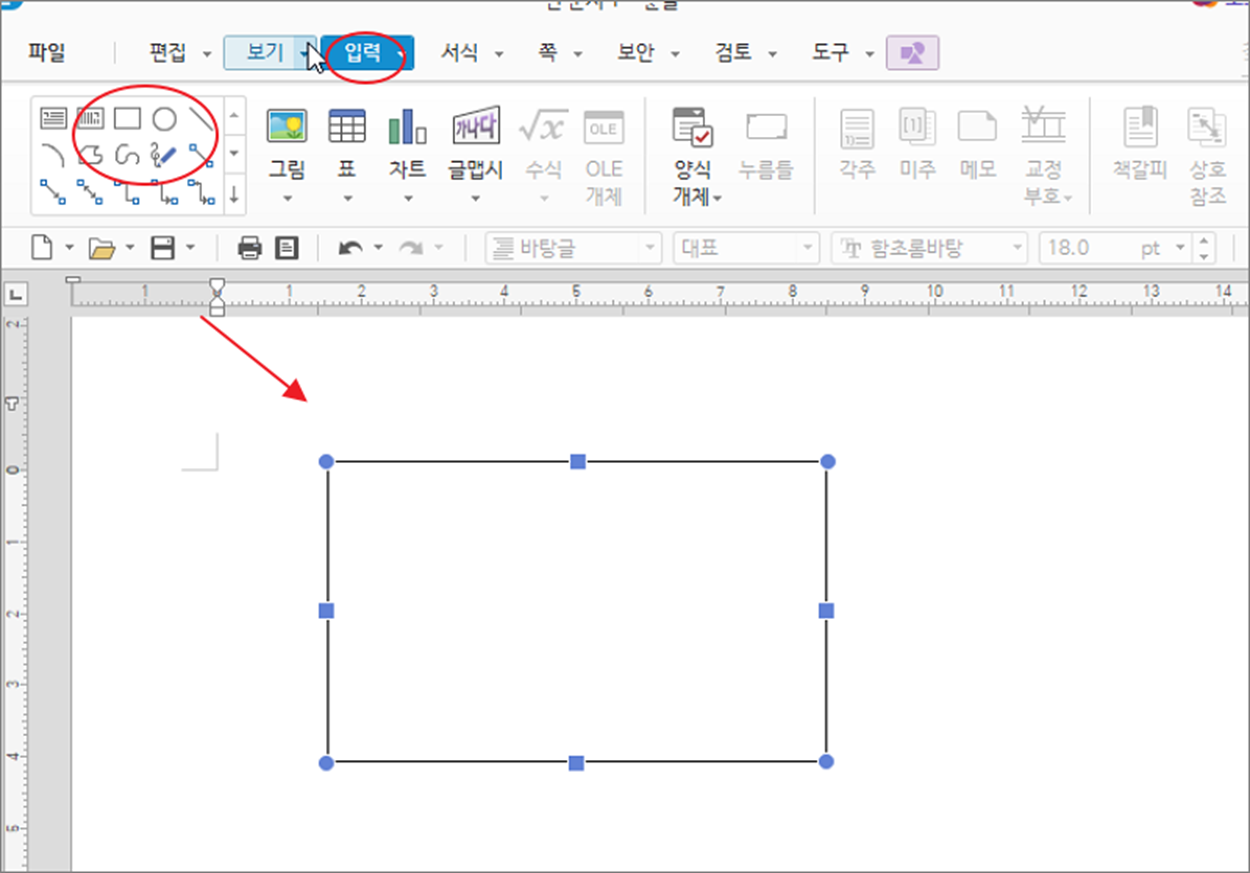Click the 책갈피 bookmark icon
The width and height of the screenshot is (1250, 873).
pyautogui.click(x=1141, y=127)
